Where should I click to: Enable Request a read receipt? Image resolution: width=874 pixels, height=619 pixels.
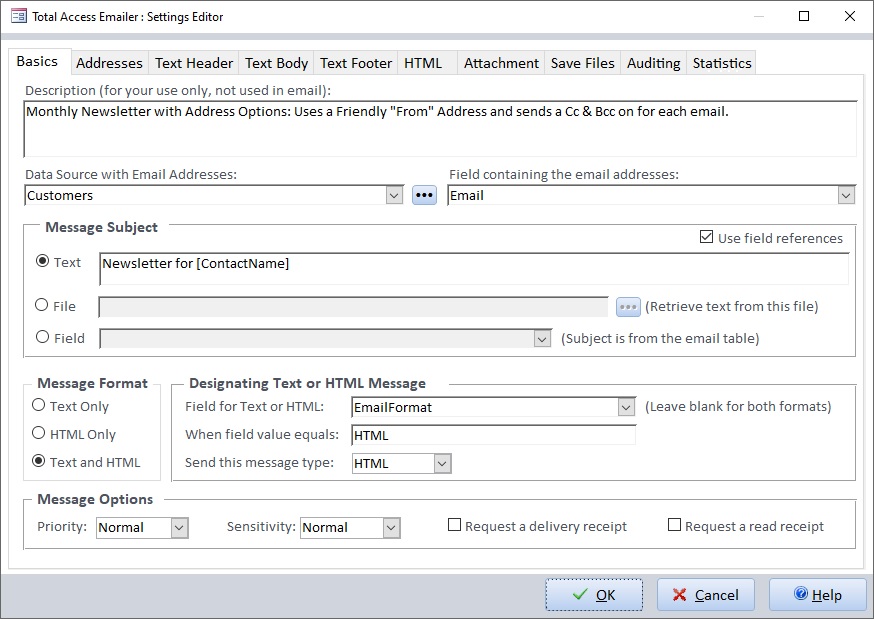point(674,525)
